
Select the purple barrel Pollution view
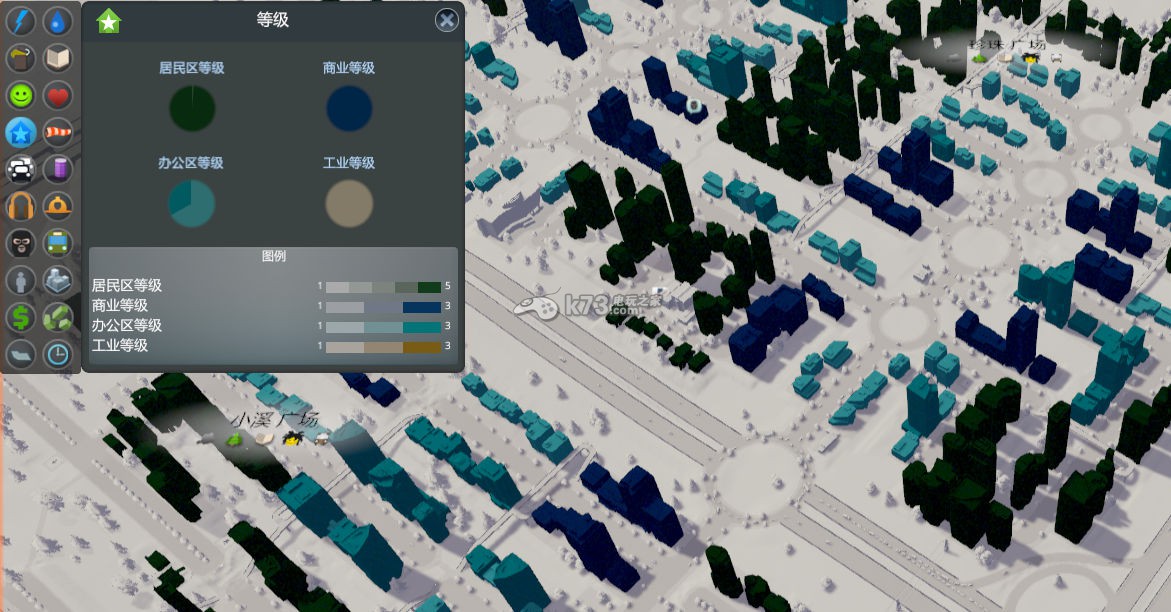[58, 169]
